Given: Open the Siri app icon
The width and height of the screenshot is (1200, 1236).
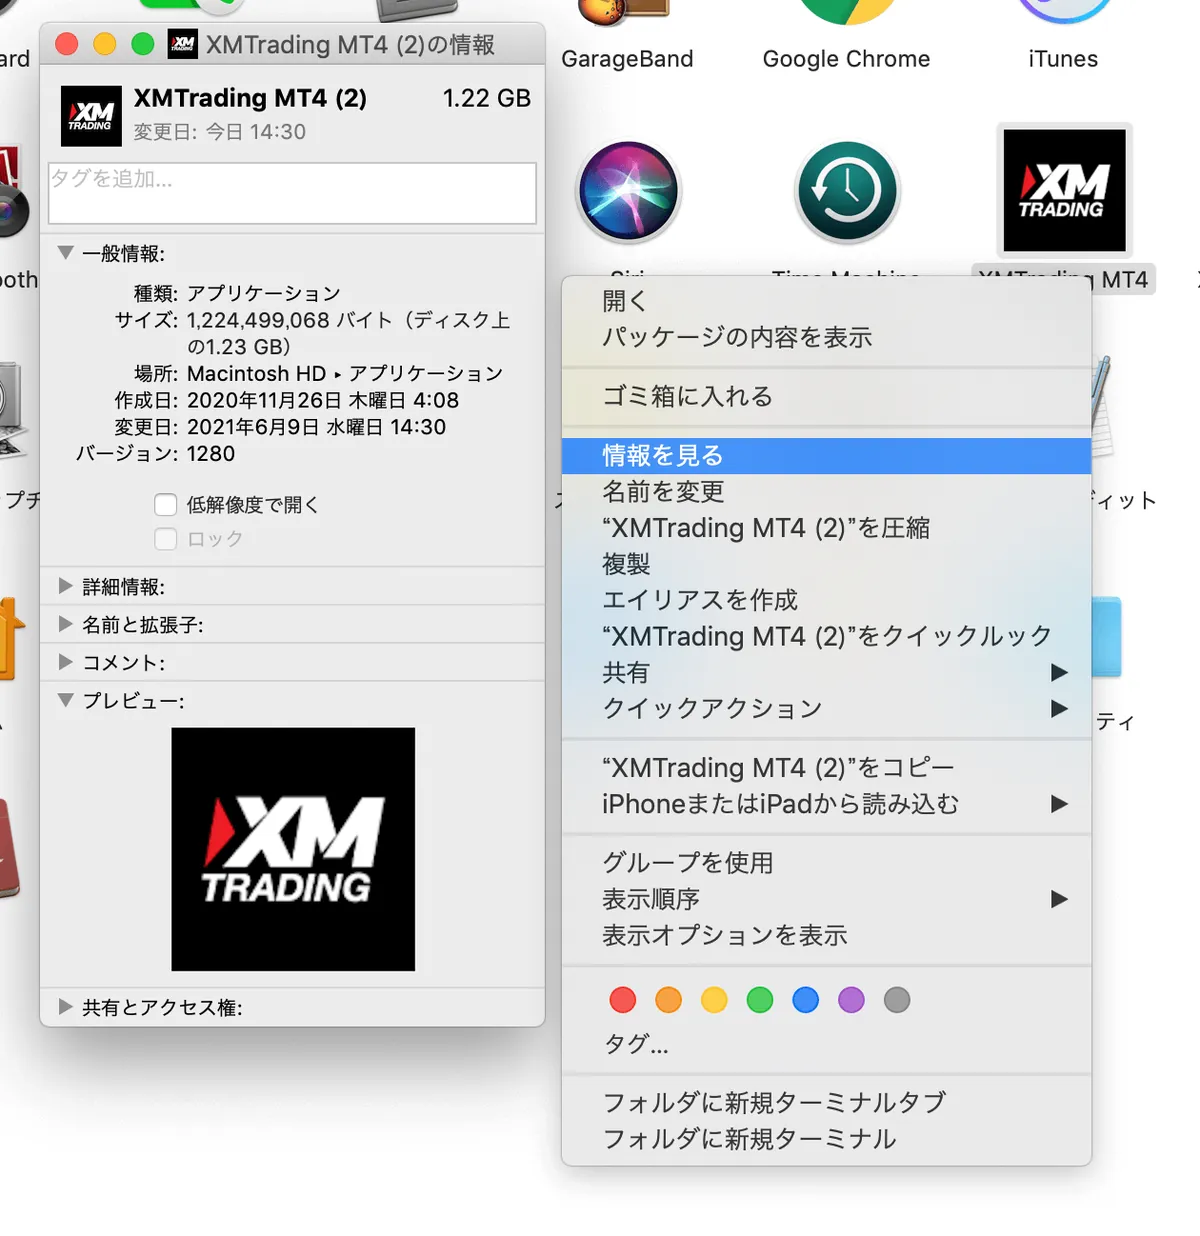Looking at the screenshot, I should click(628, 191).
